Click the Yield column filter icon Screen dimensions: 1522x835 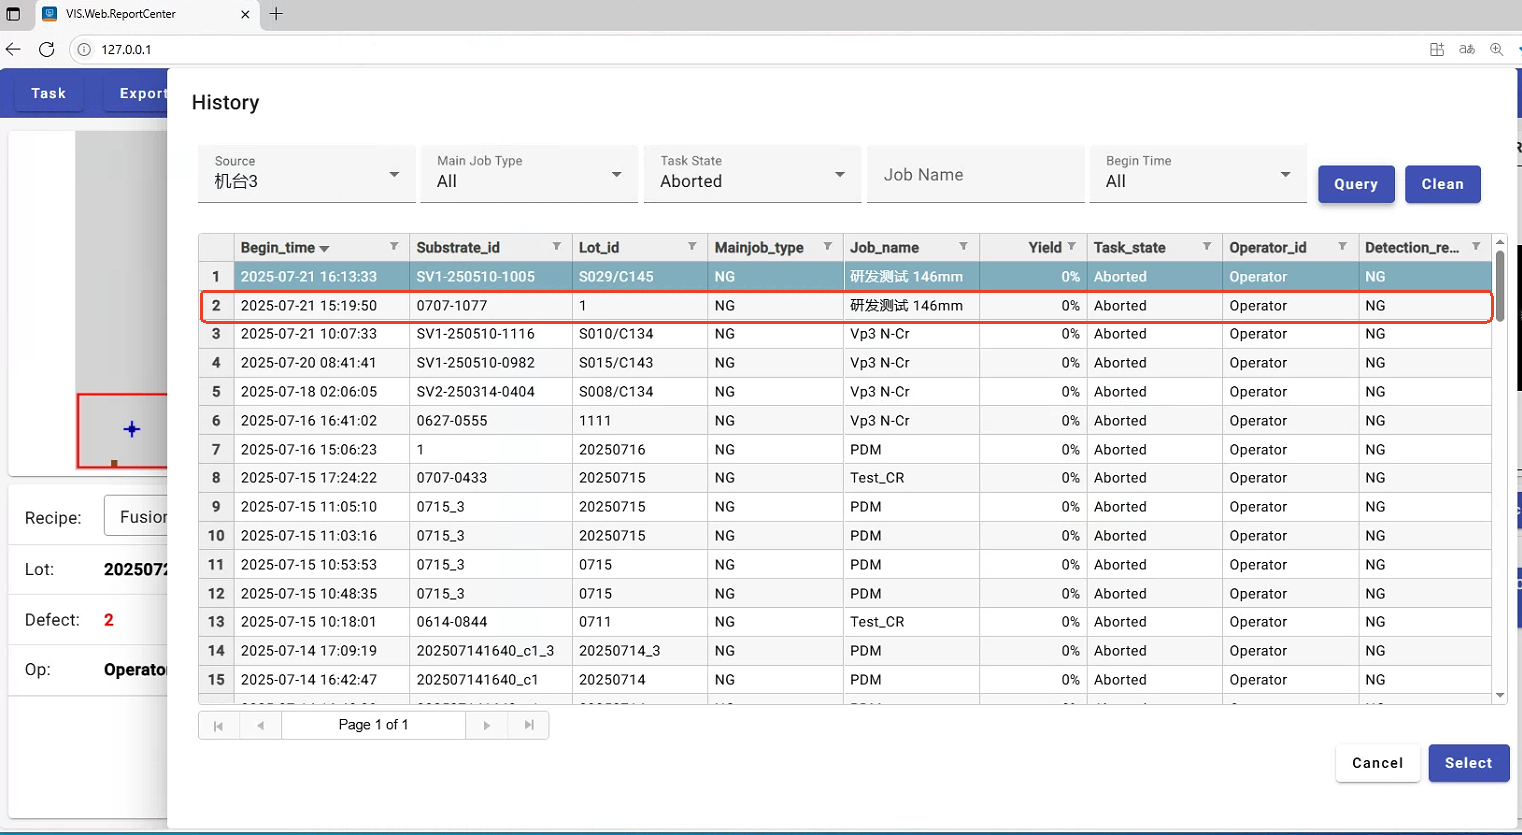(x=1072, y=247)
